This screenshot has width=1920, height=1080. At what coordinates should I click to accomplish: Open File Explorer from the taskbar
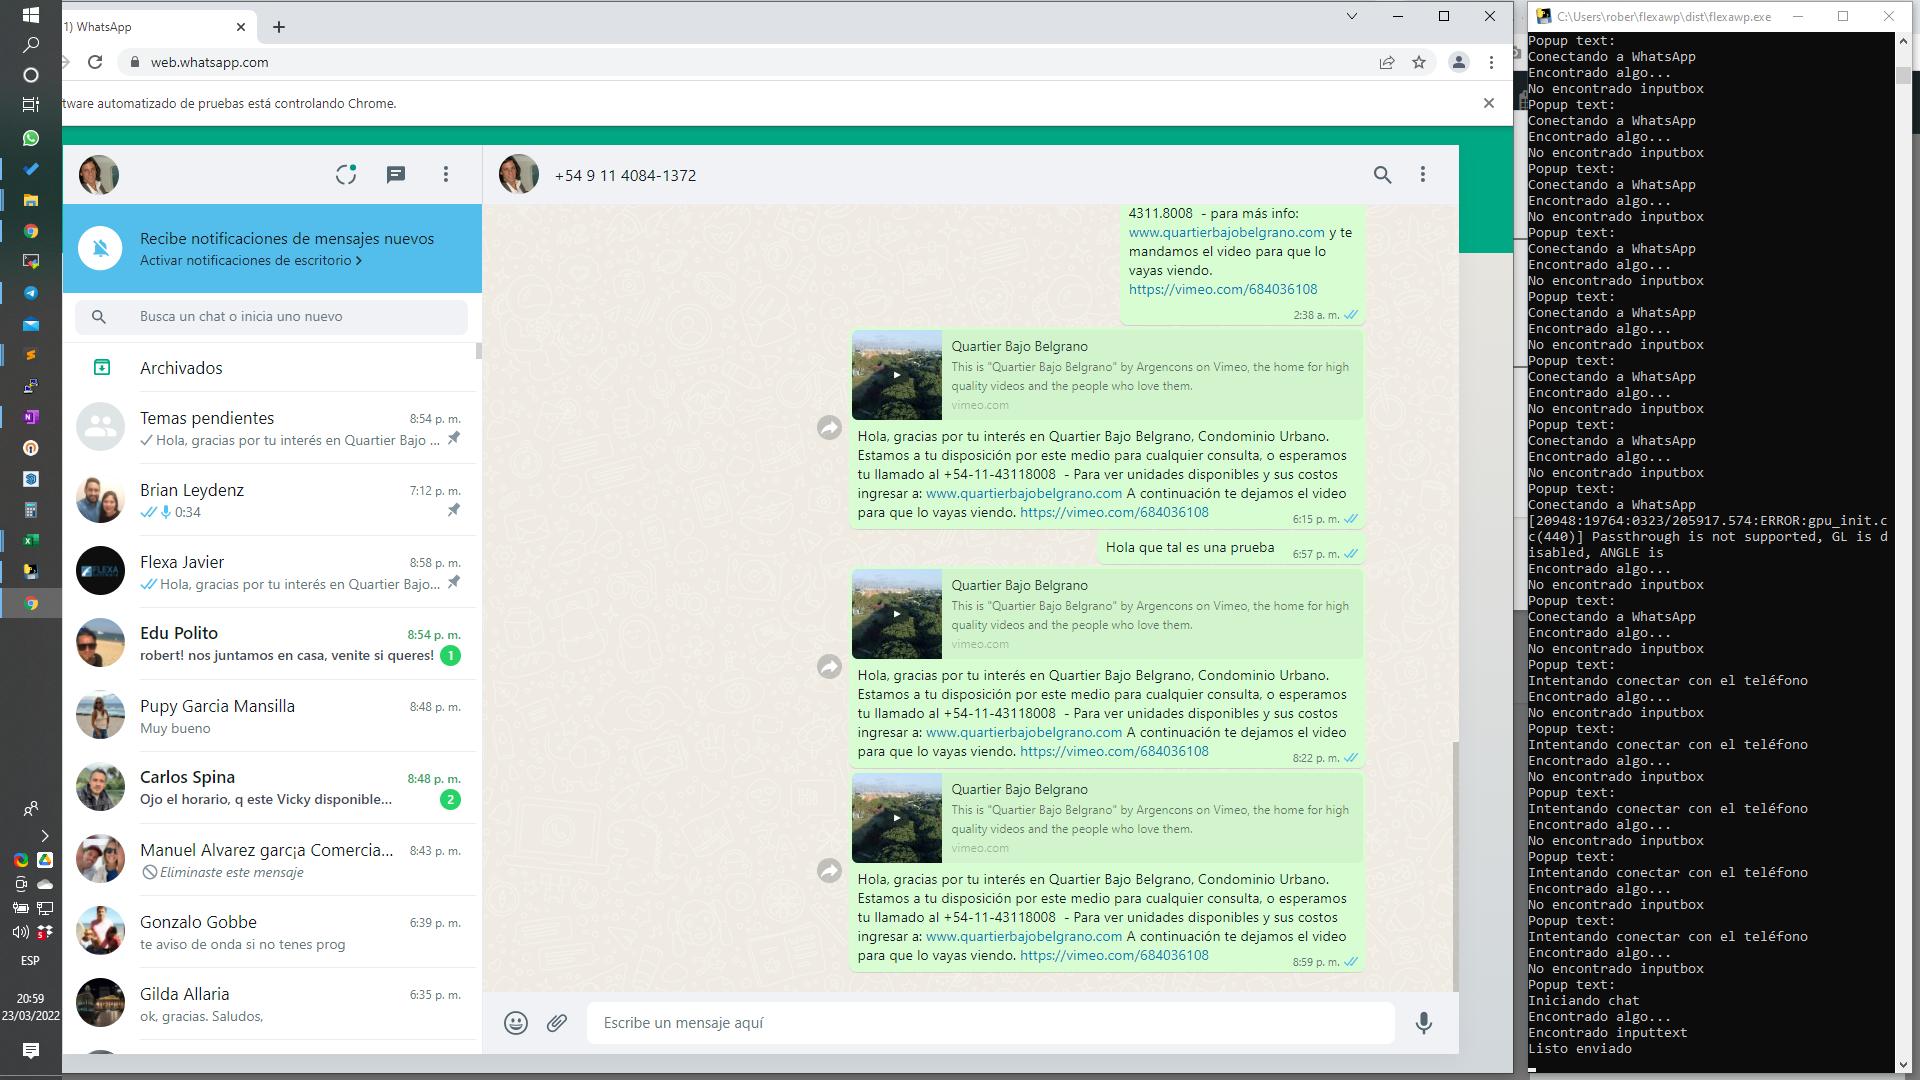(x=31, y=200)
